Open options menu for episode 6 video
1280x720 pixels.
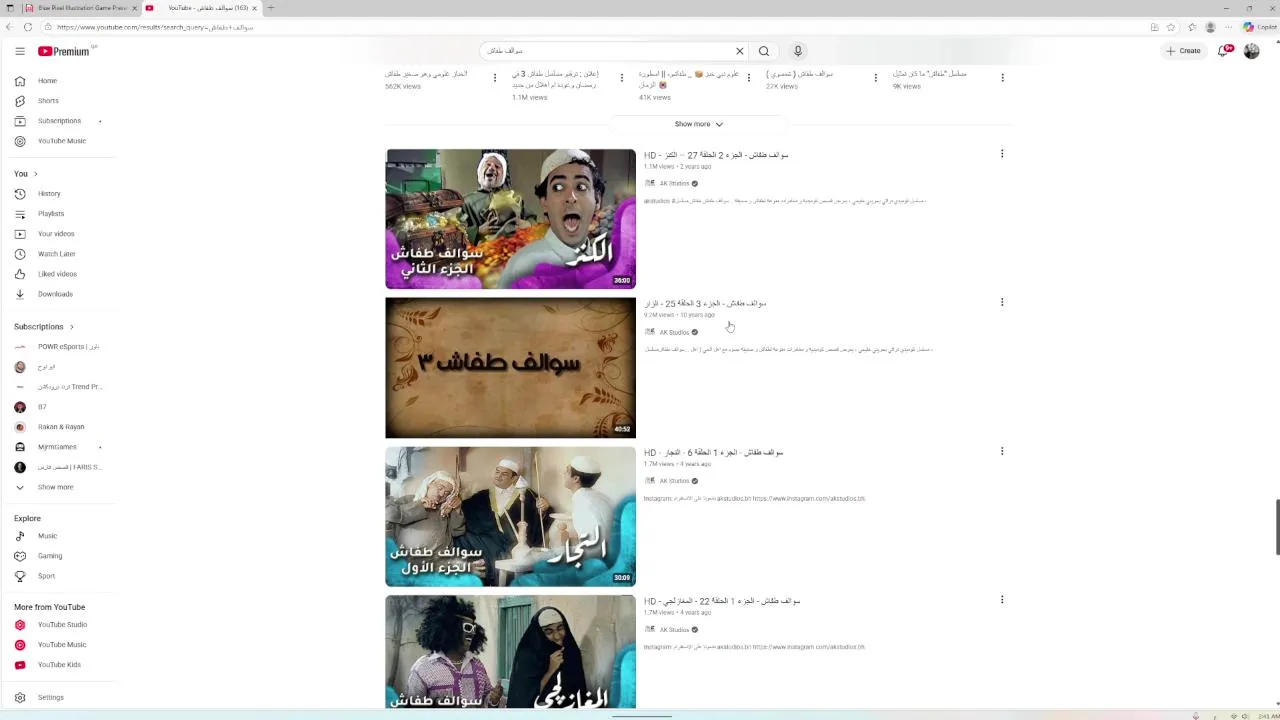(x=1001, y=451)
